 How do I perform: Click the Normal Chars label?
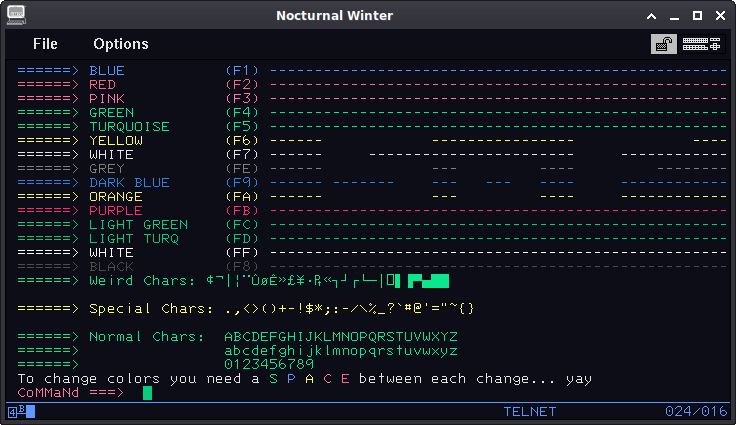coord(147,337)
